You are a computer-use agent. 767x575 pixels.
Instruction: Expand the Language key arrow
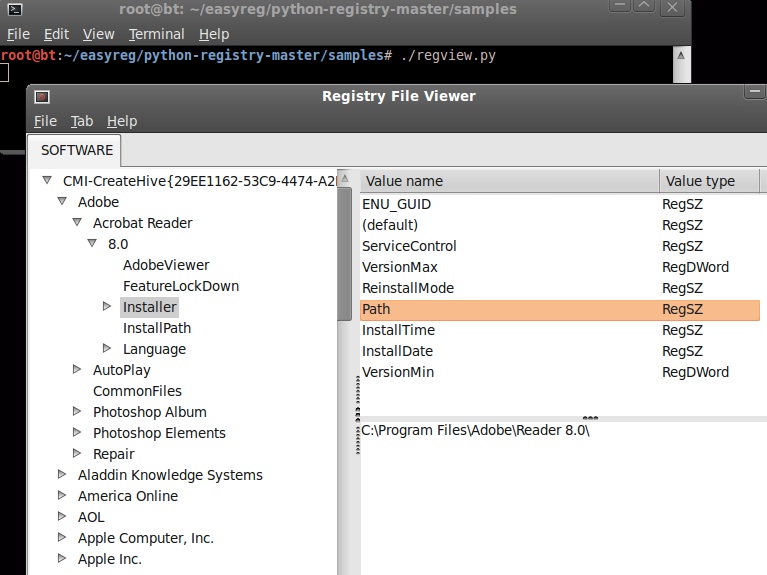[107, 349]
